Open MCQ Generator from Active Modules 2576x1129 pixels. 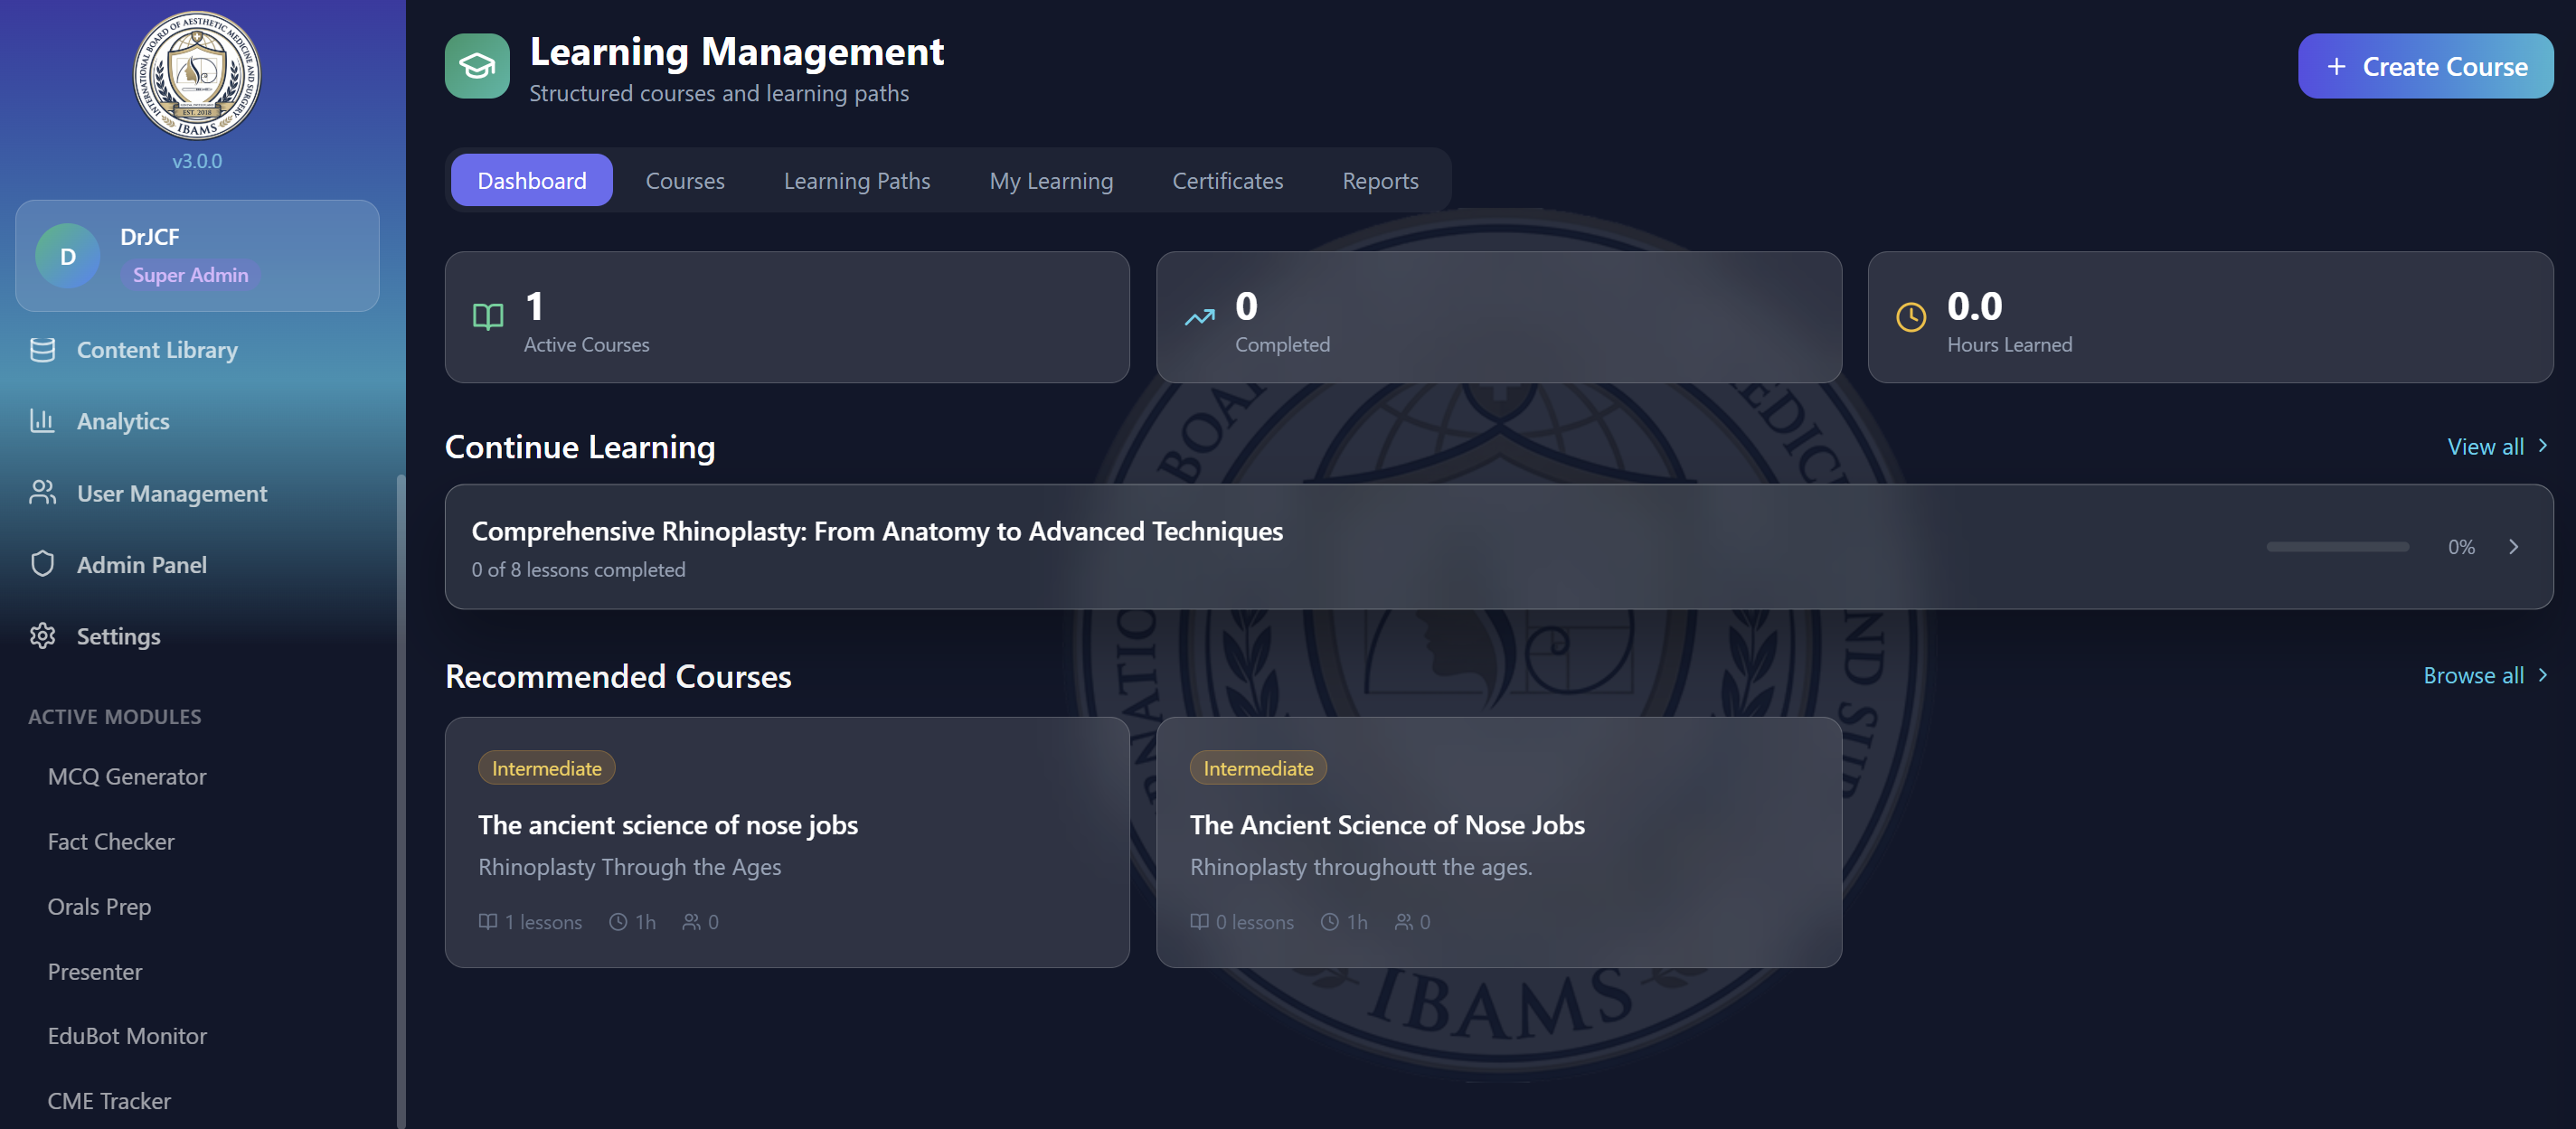point(126,776)
